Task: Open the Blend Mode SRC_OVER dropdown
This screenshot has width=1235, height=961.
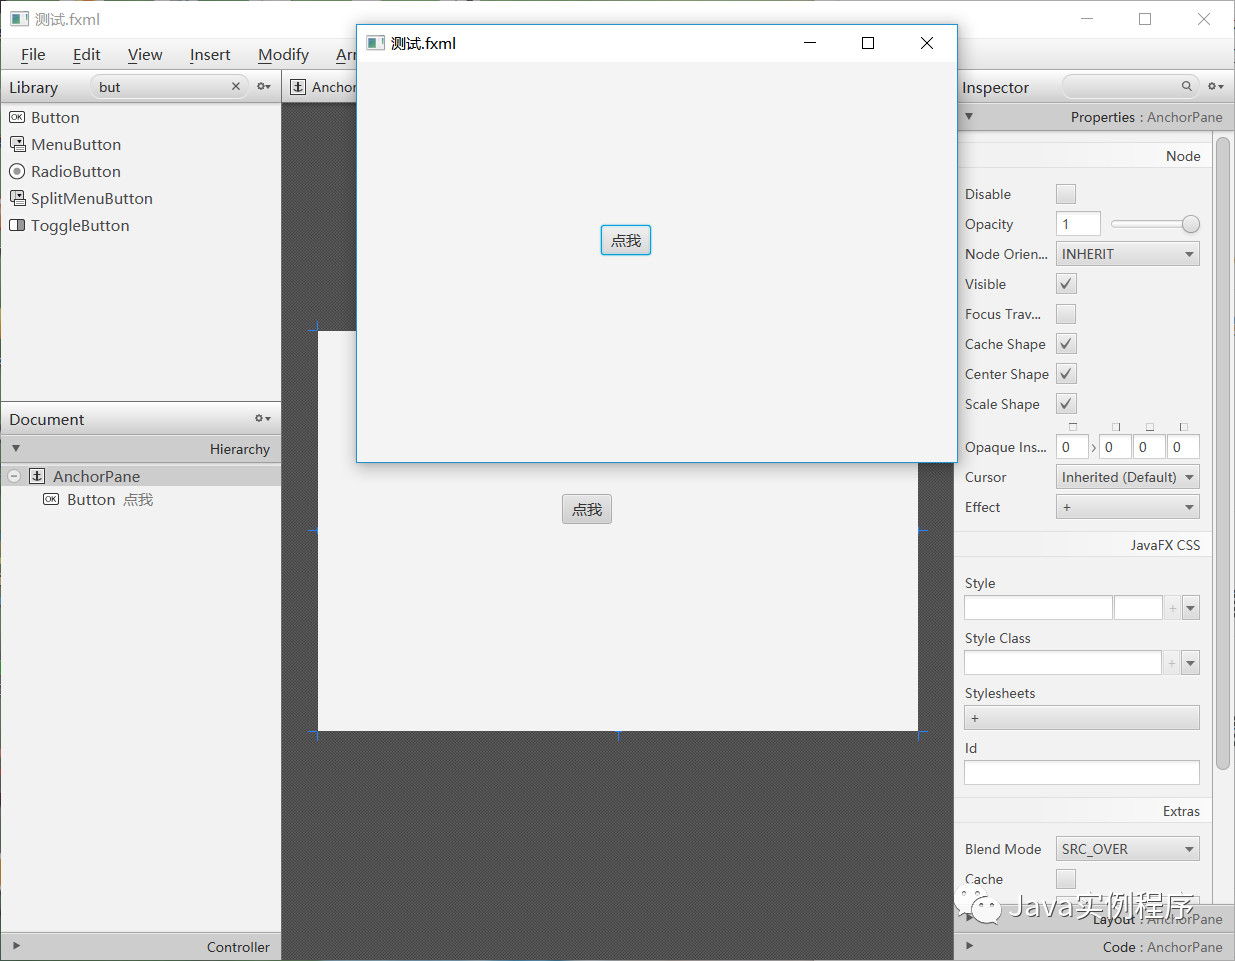Action: 1127,848
